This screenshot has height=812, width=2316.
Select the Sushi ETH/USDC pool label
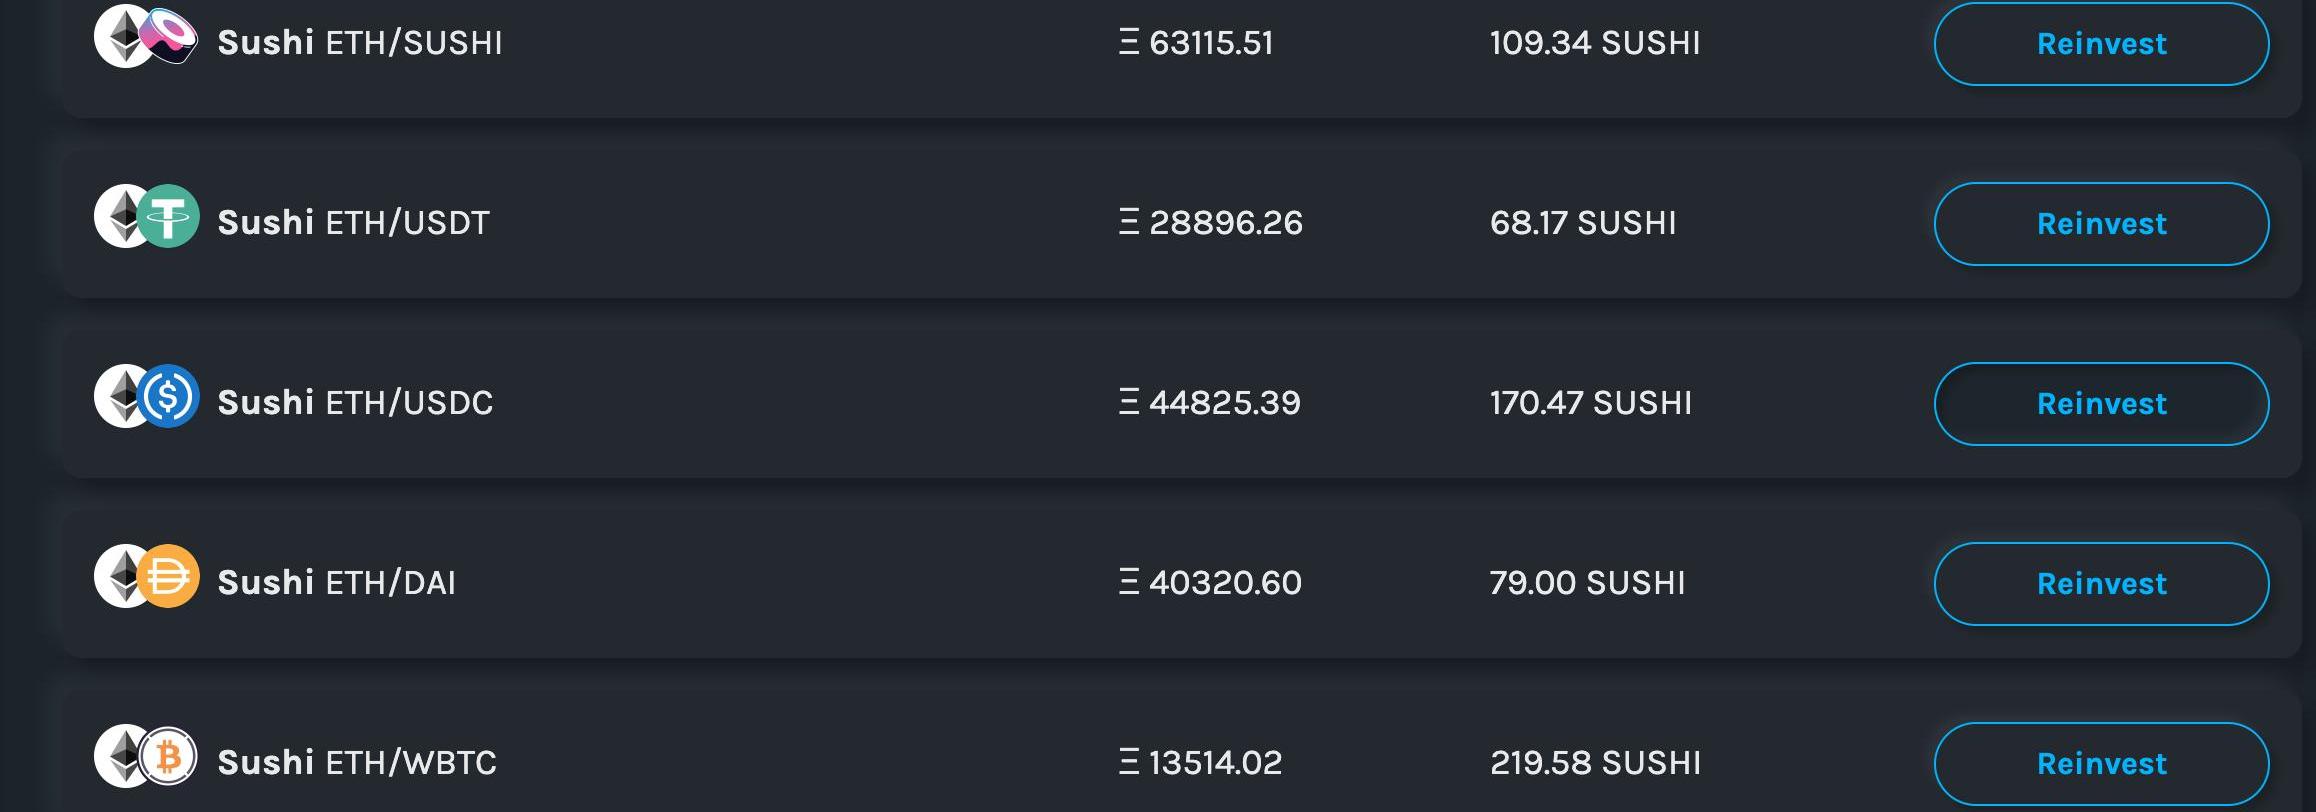355,403
